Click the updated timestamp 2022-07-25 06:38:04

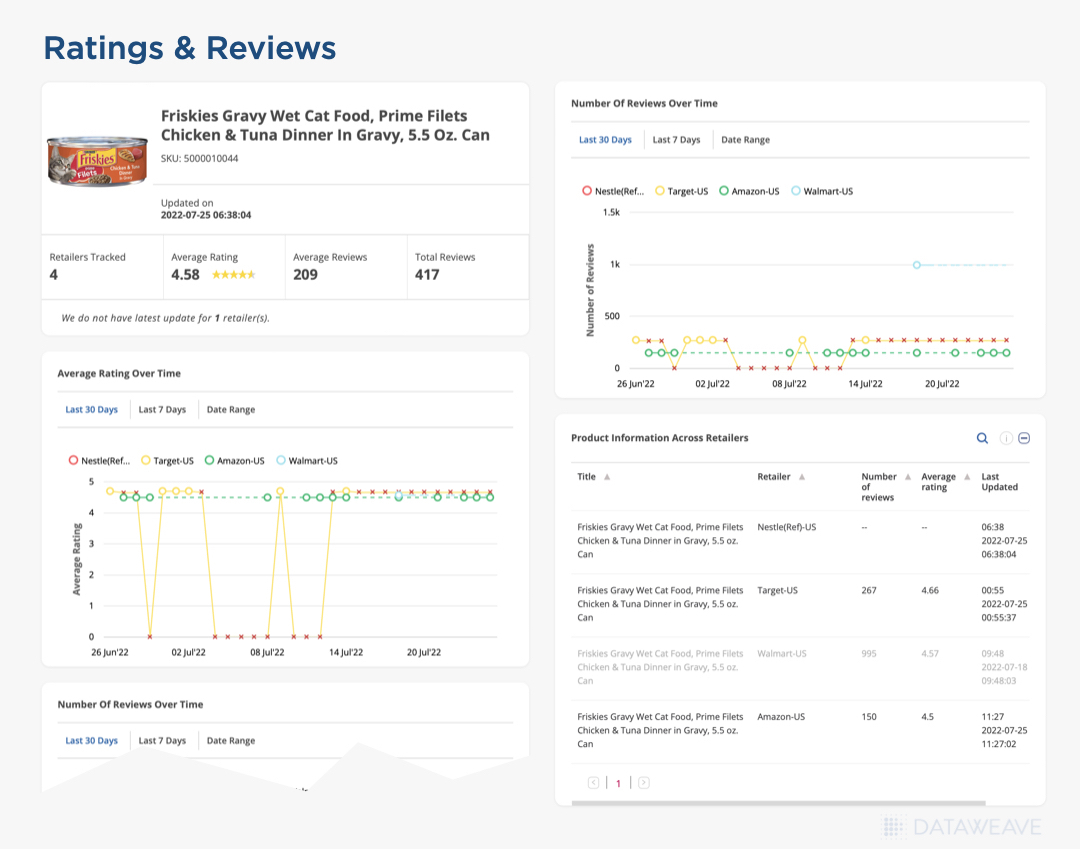(206, 215)
